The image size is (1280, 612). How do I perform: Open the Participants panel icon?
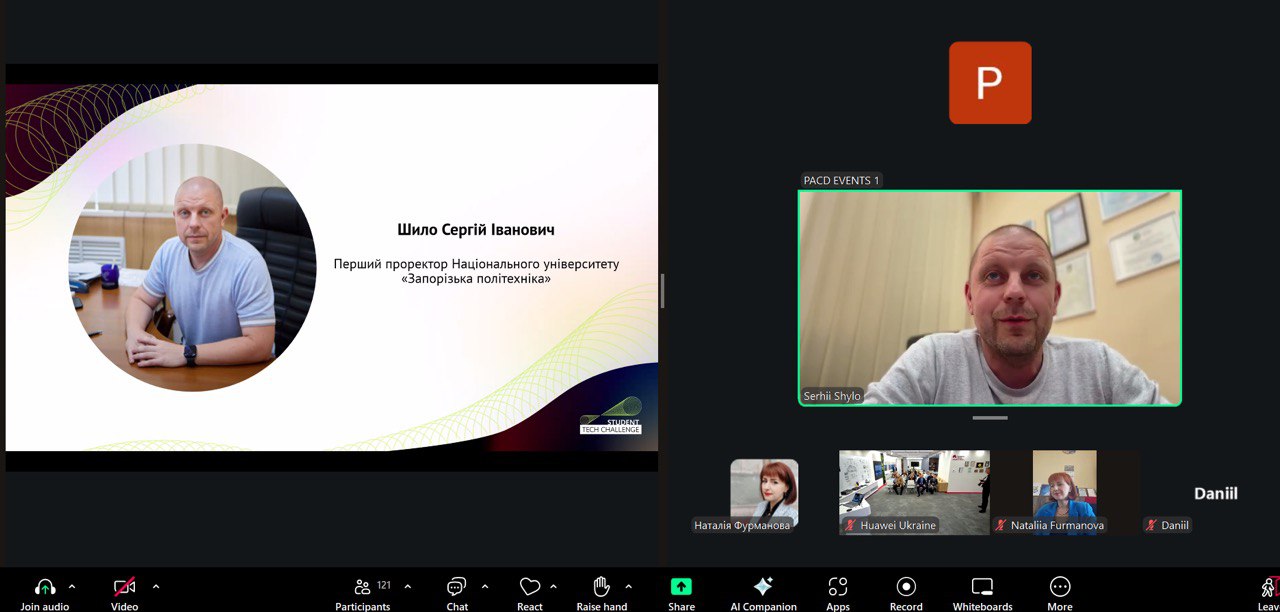(x=363, y=587)
